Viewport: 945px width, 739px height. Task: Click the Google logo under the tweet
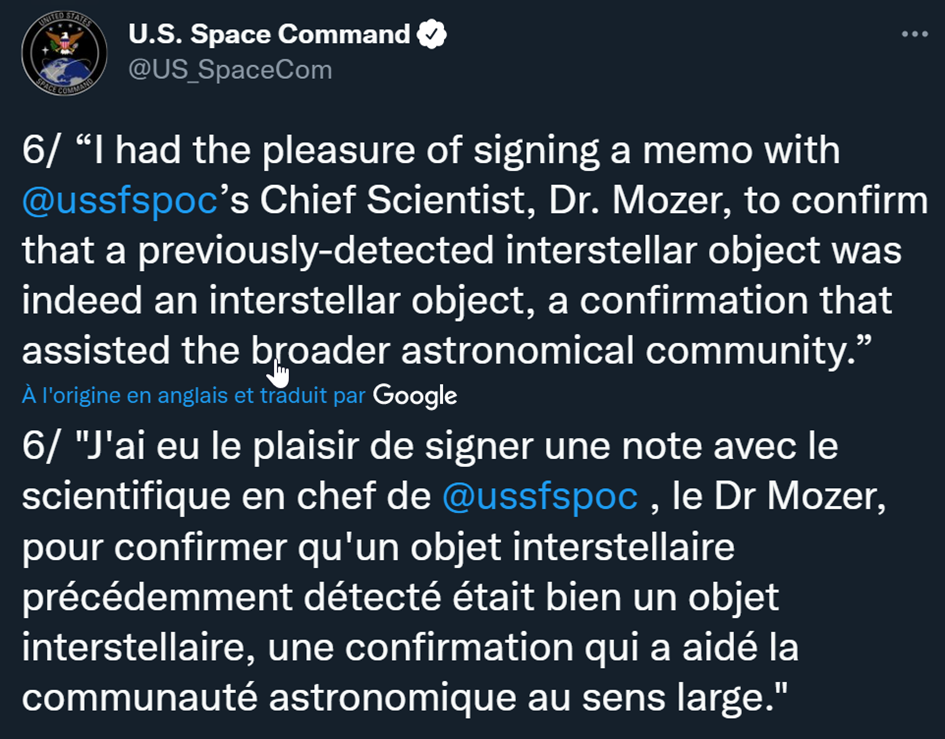pos(415,396)
